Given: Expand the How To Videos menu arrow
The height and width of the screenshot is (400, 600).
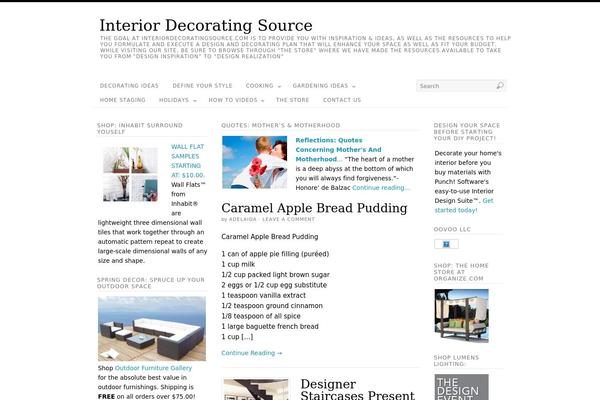Looking at the screenshot, I should [262, 101].
